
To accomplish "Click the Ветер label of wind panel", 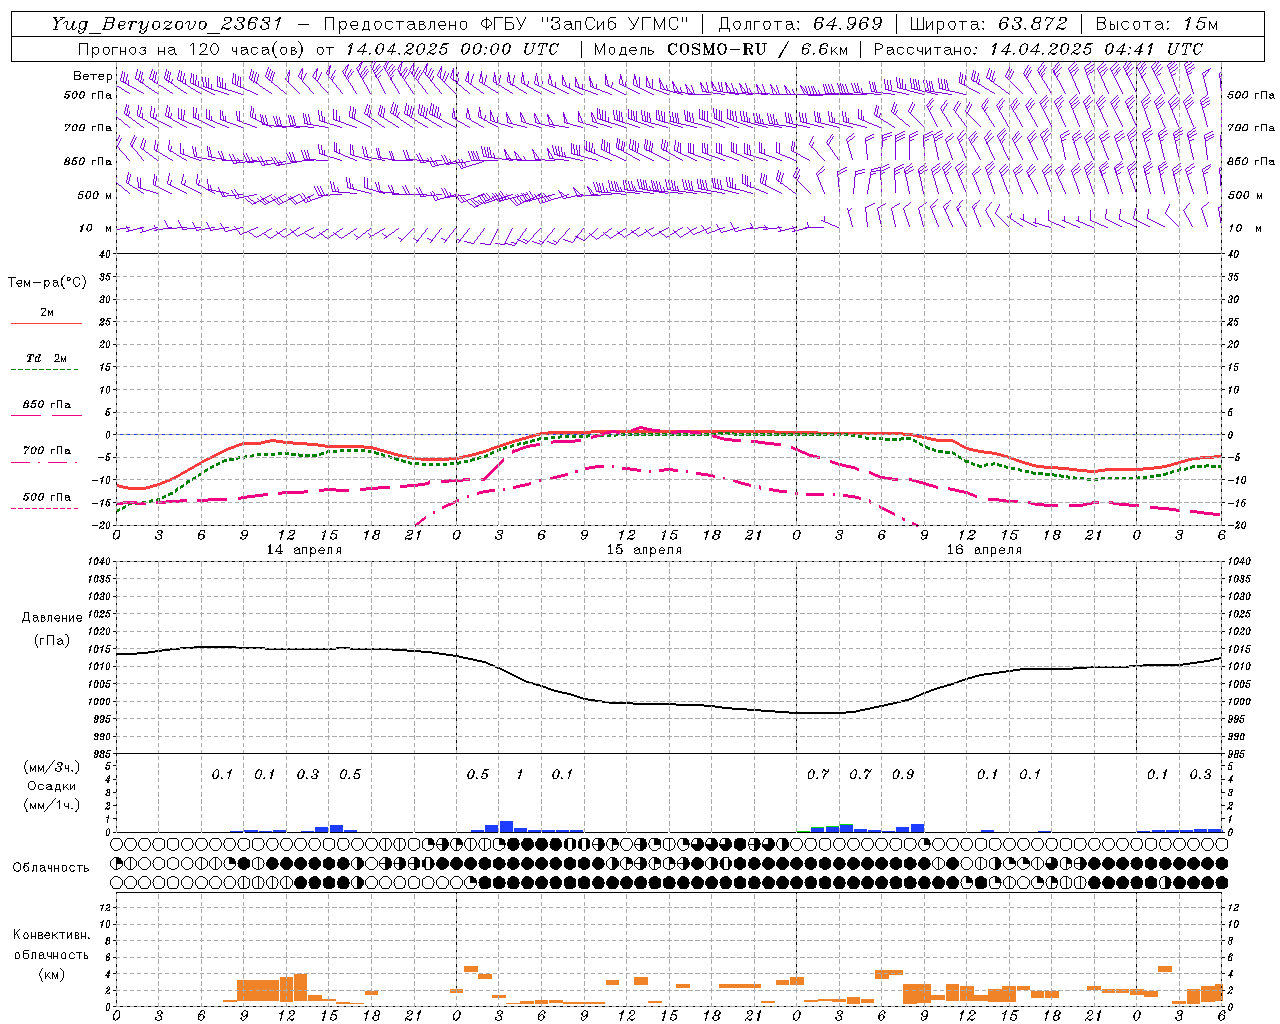I will click(92, 76).
